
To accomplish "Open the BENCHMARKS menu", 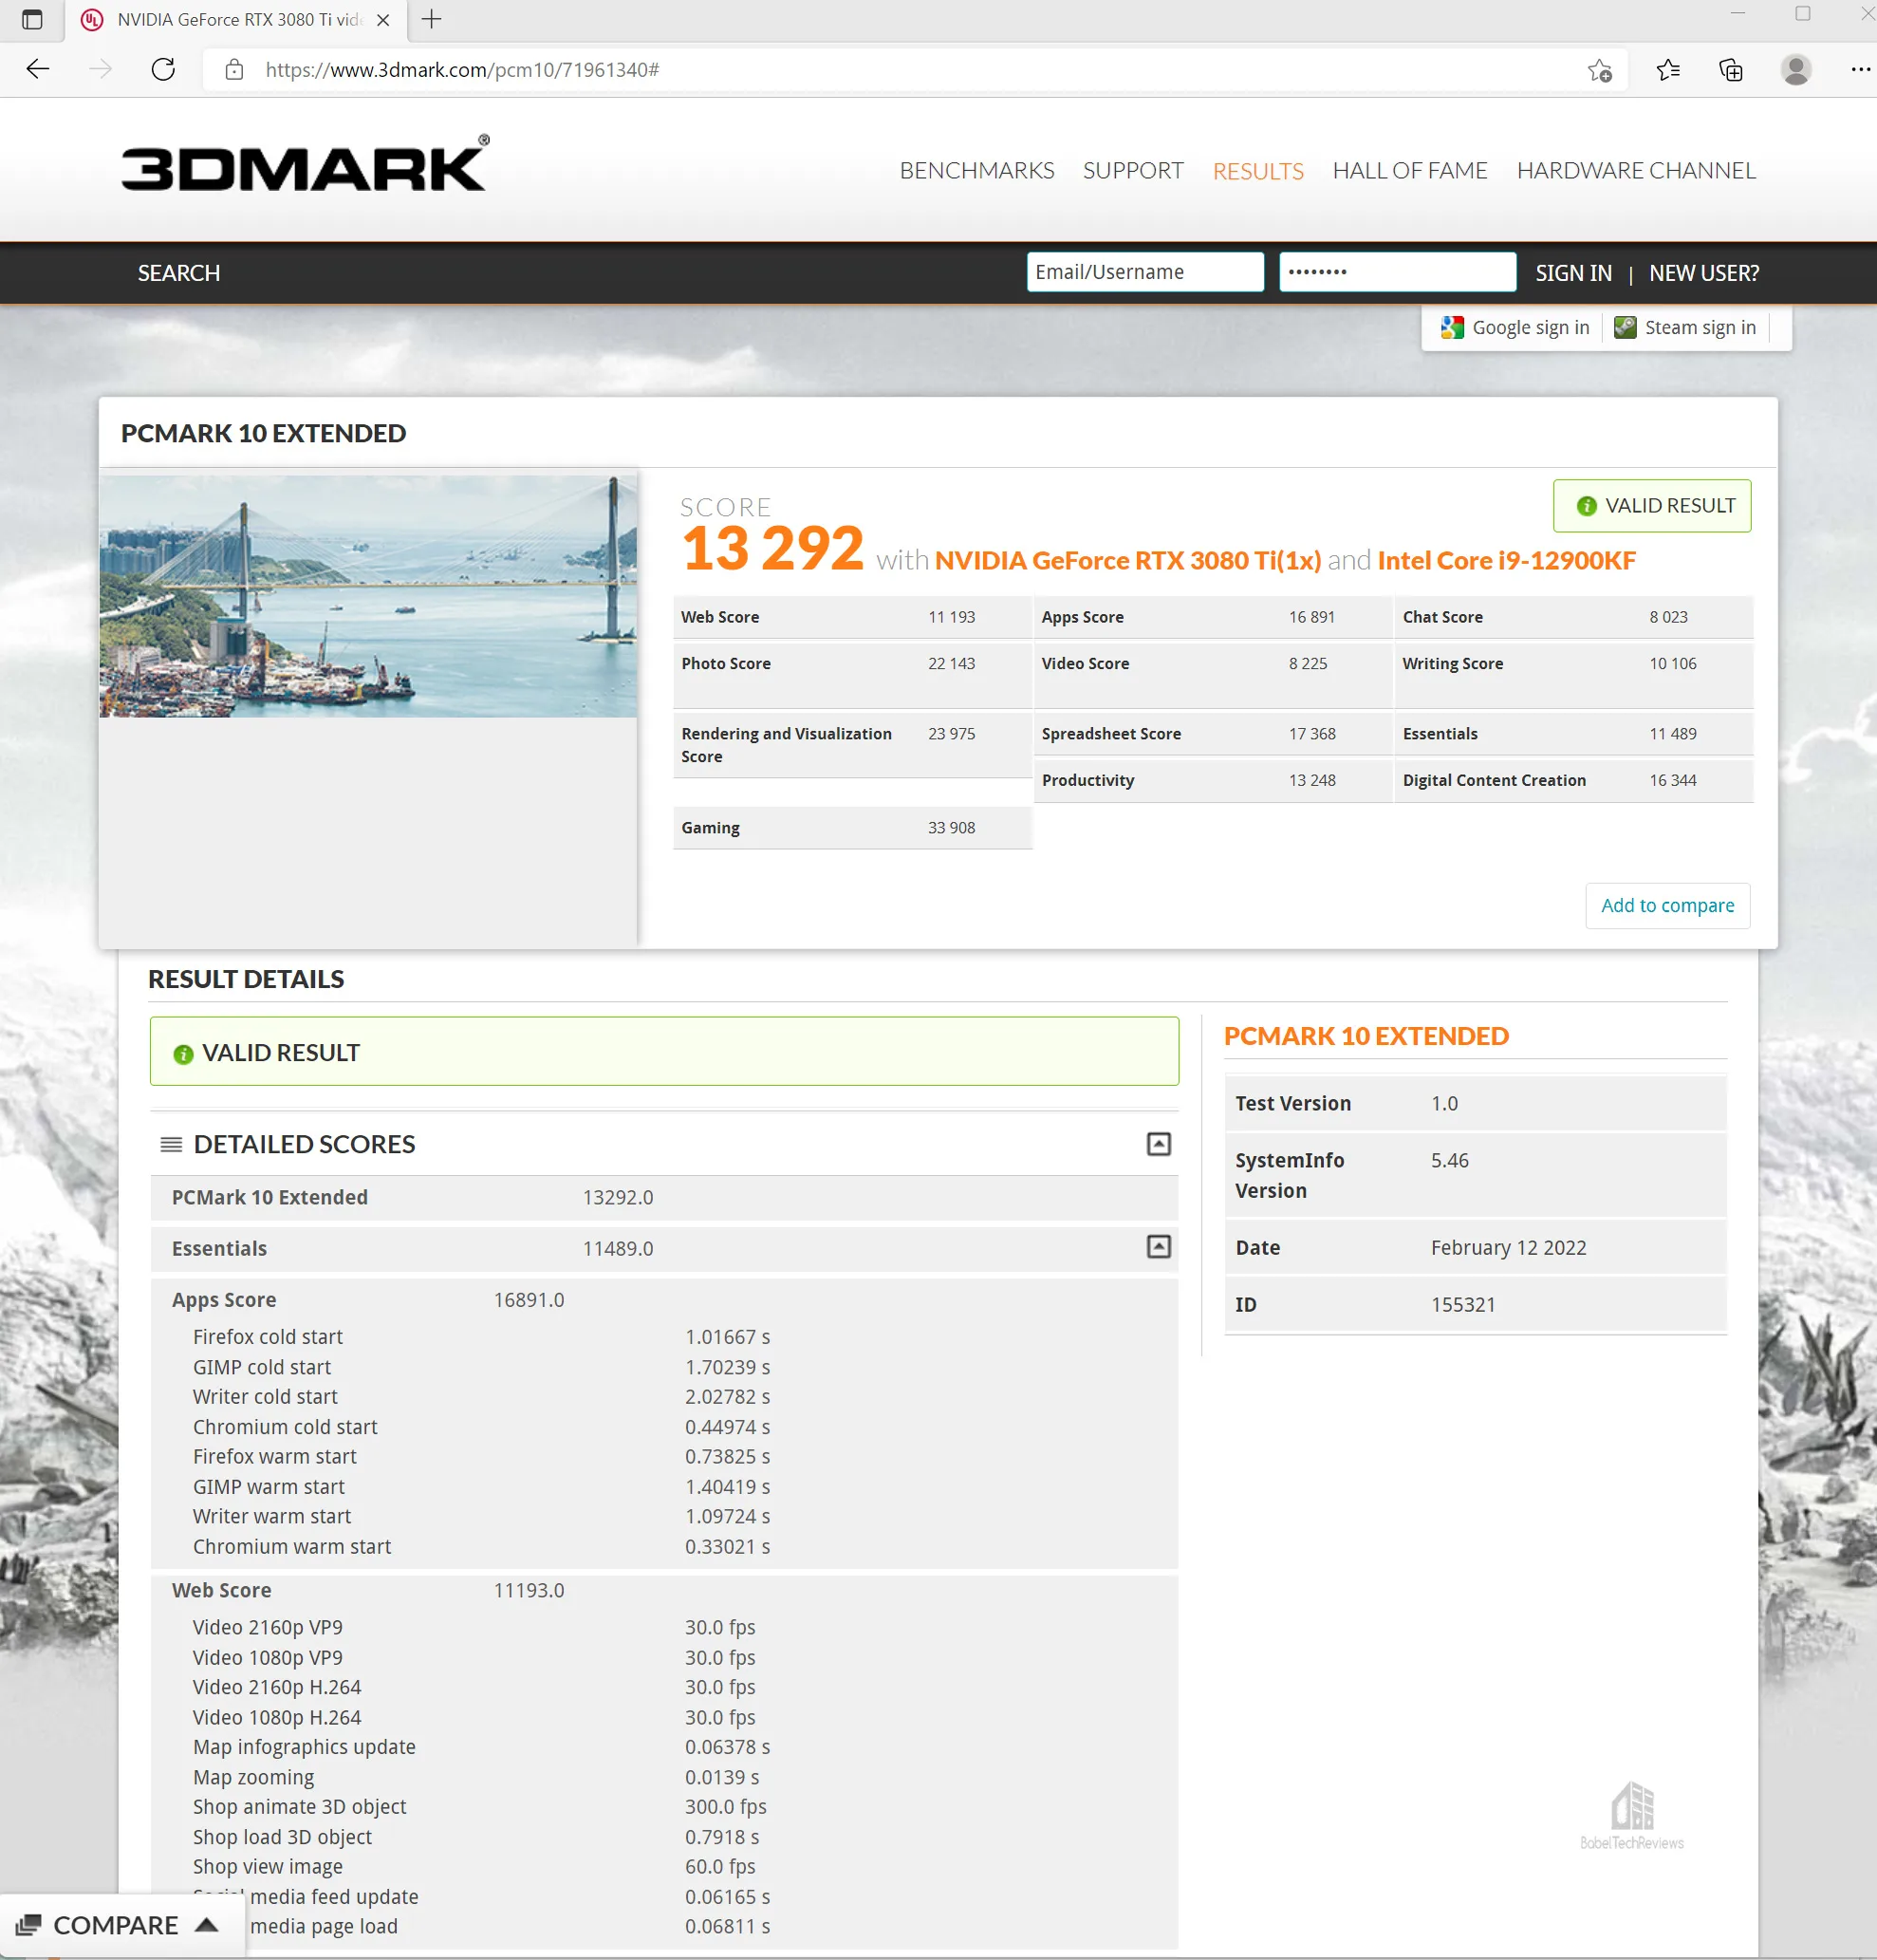I will (x=976, y=171).
